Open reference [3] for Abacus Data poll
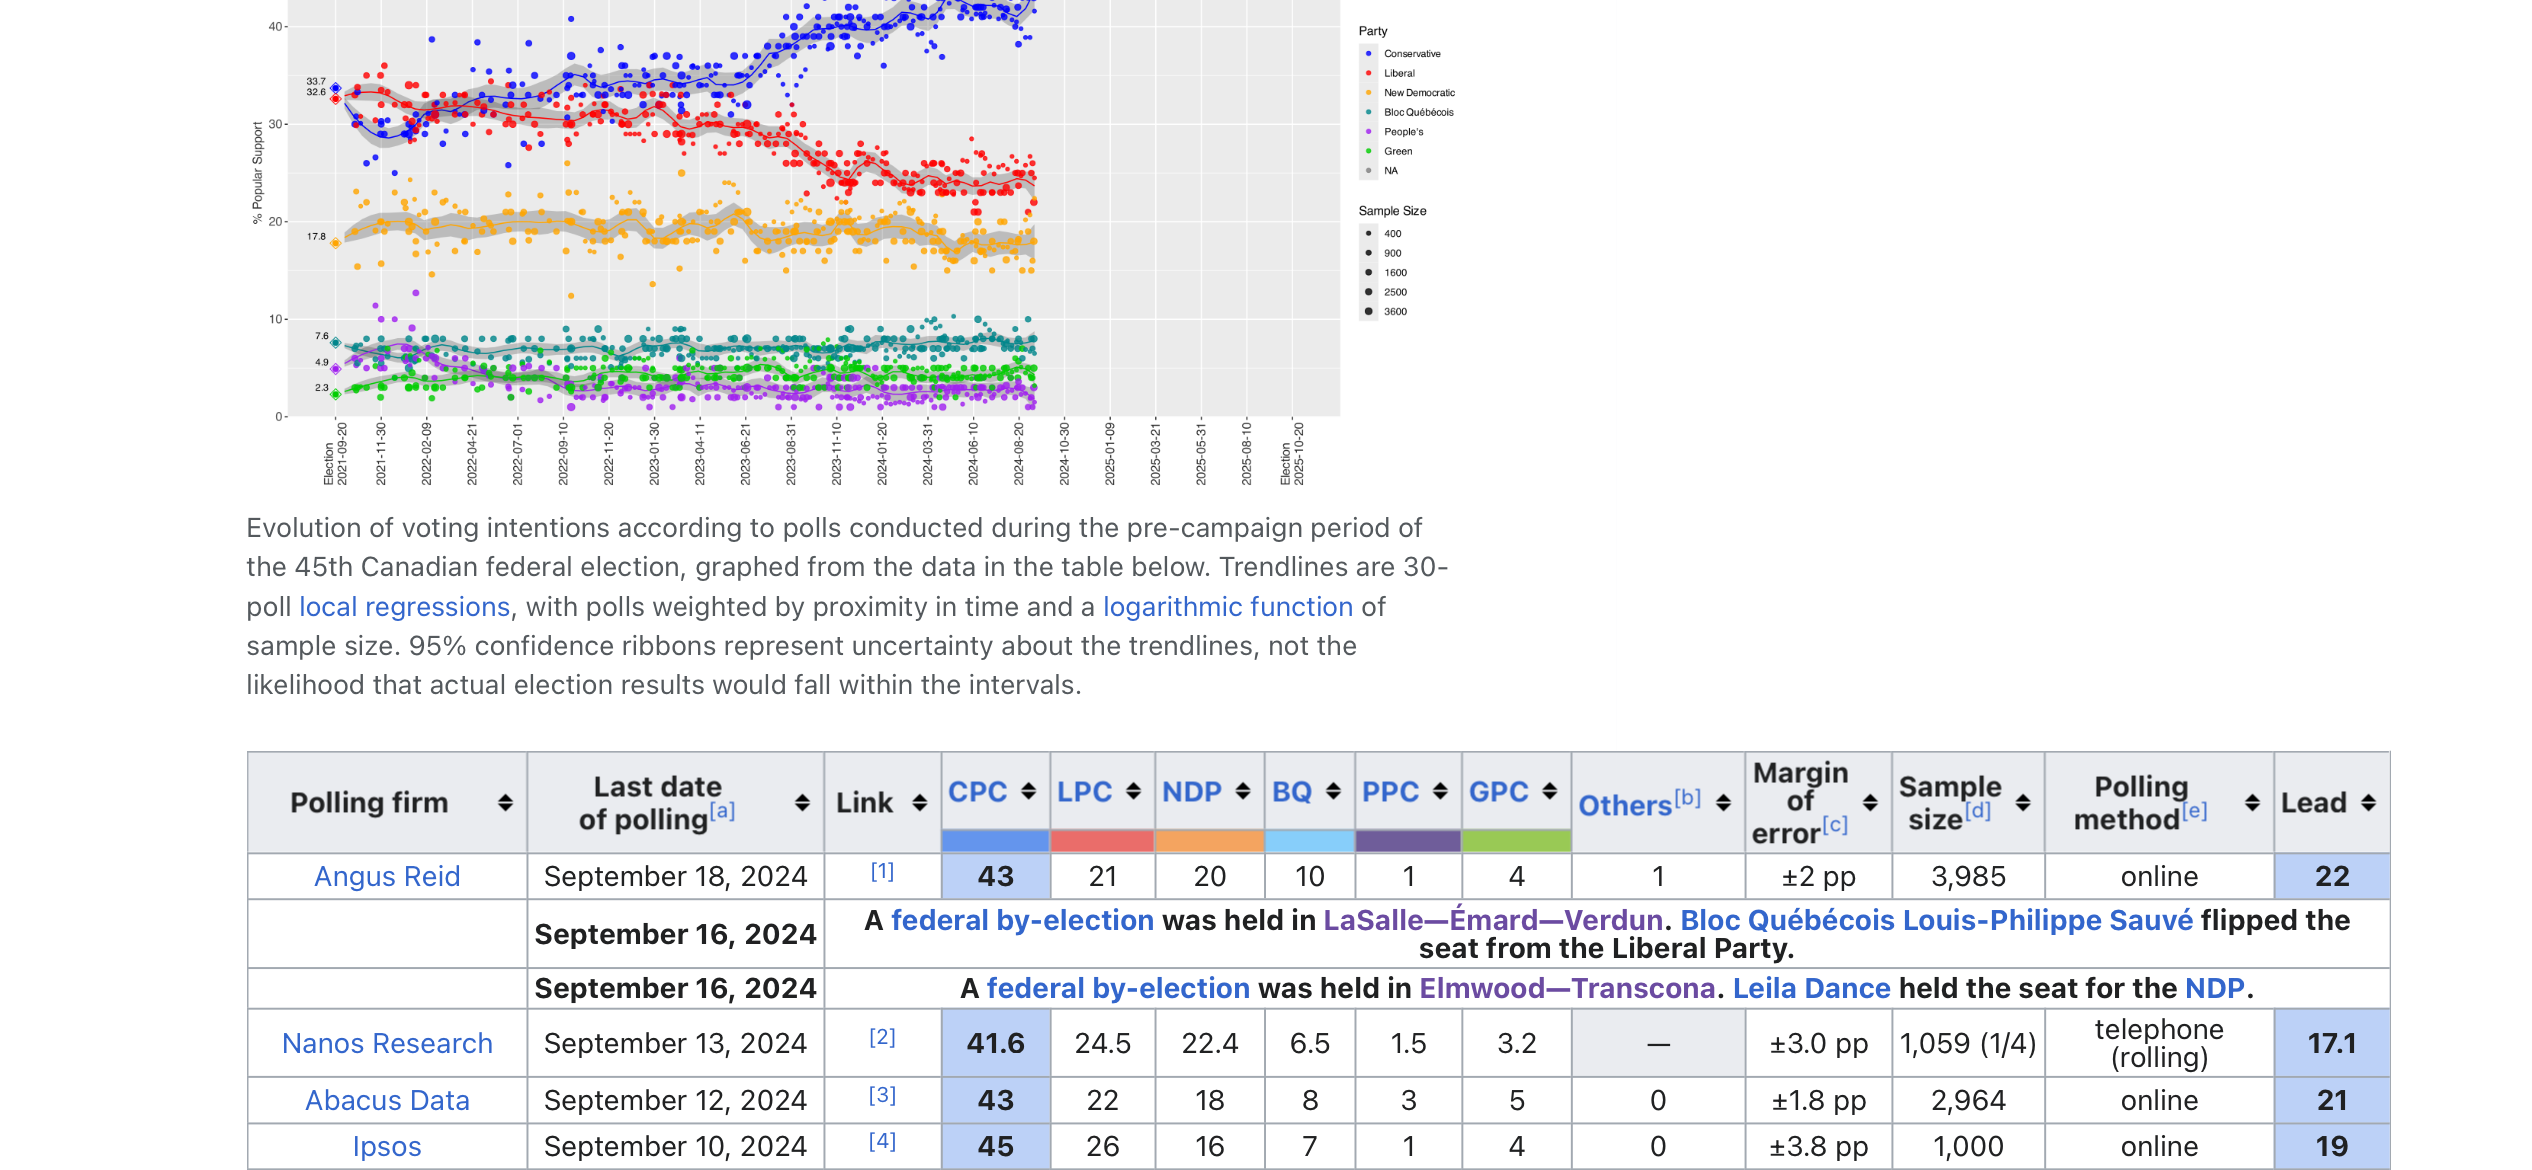2532x1170 pixels. 882,1095
